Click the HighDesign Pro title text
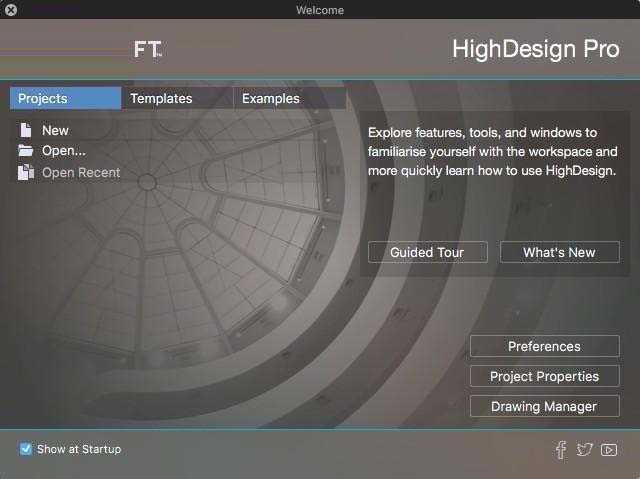640x479 pixels. (536, 49)
